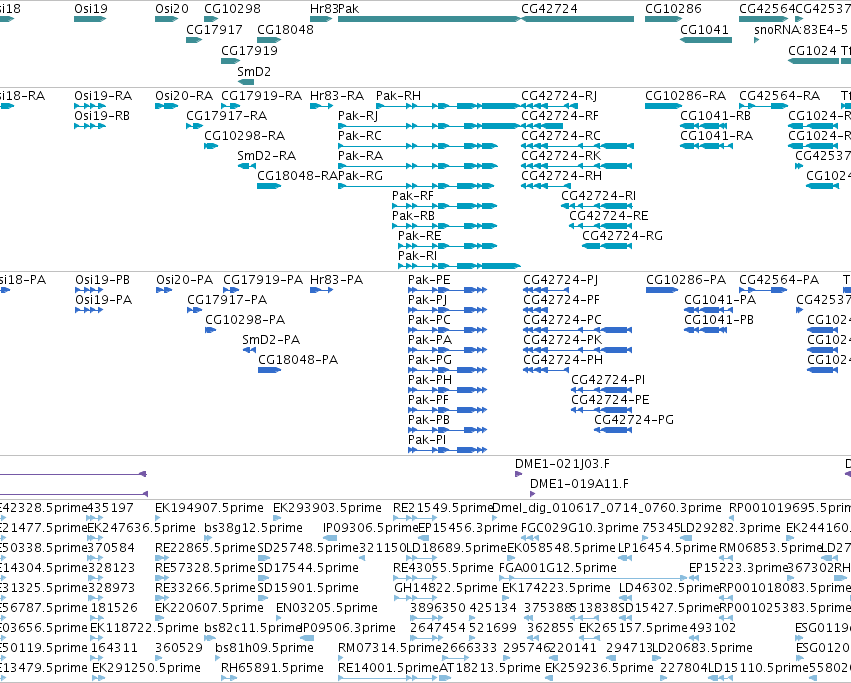
Task: Select the Pak-RG transcript label
Action: (360, 176)
